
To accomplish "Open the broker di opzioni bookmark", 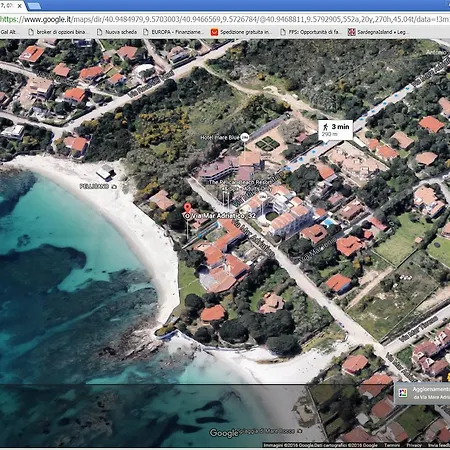I will 58,32.
